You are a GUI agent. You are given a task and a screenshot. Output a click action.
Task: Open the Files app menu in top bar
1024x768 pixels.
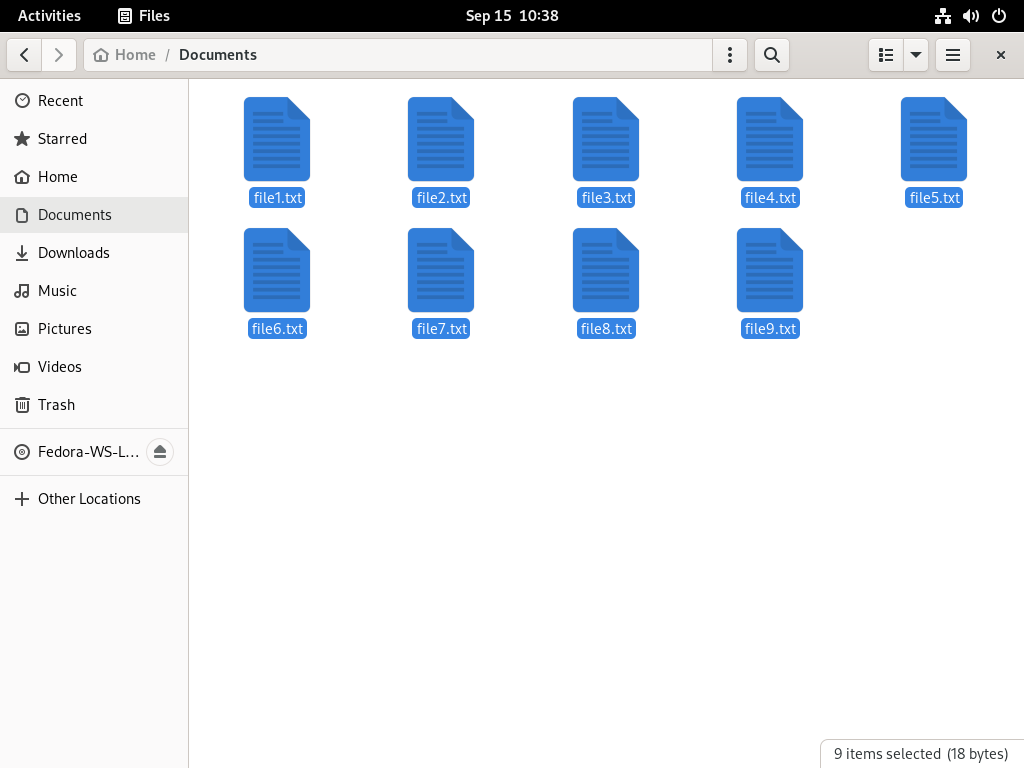pos(144,16)
